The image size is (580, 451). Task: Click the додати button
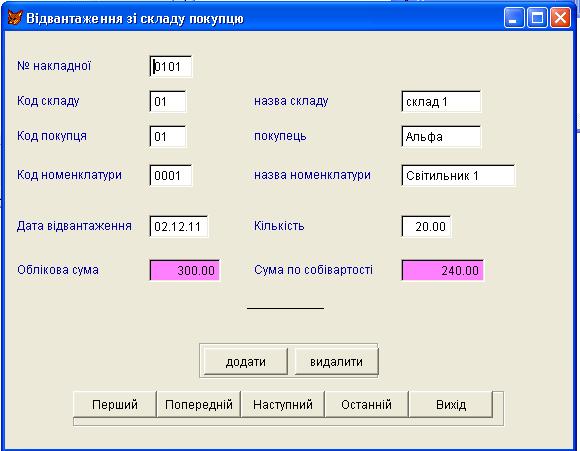[246, 361]
